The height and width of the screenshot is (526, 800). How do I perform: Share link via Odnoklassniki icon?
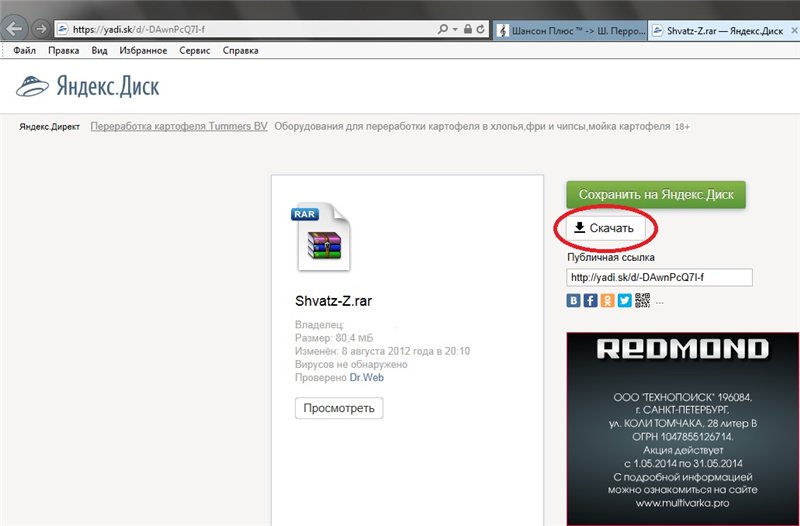(608, 300)
